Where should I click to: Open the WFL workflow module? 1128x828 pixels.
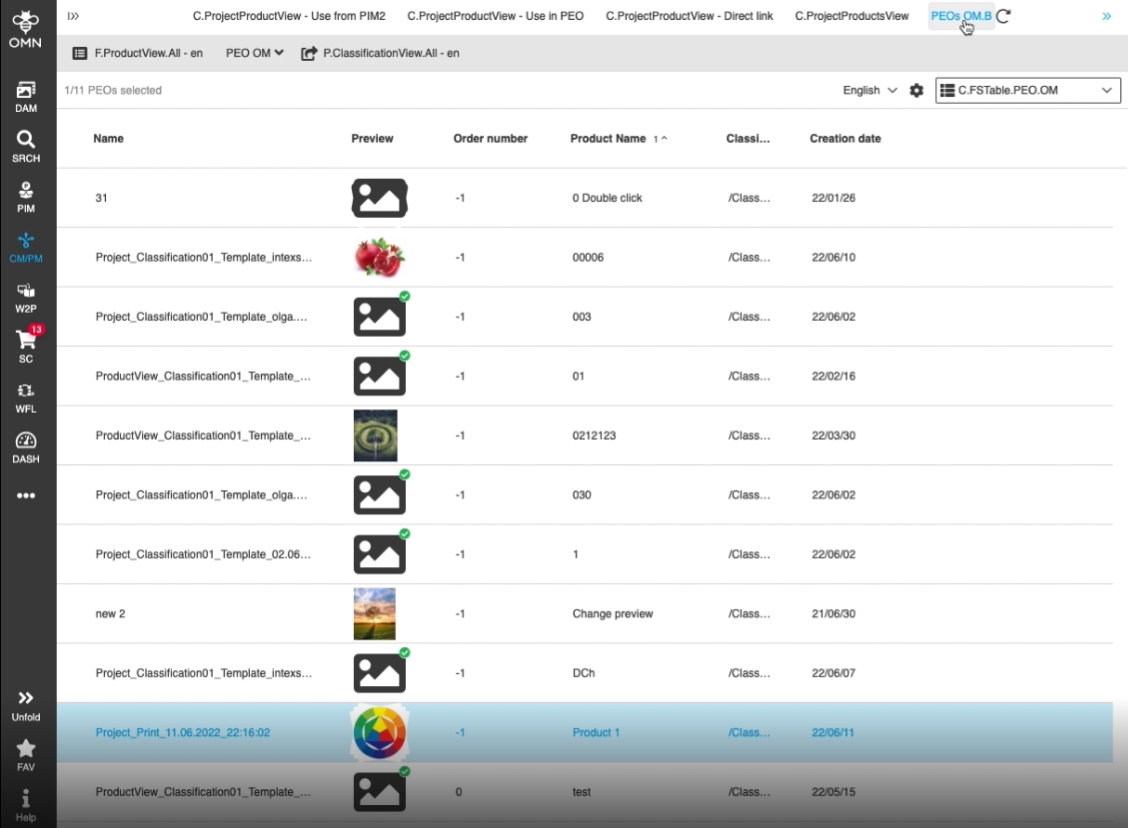pos(26,398)
